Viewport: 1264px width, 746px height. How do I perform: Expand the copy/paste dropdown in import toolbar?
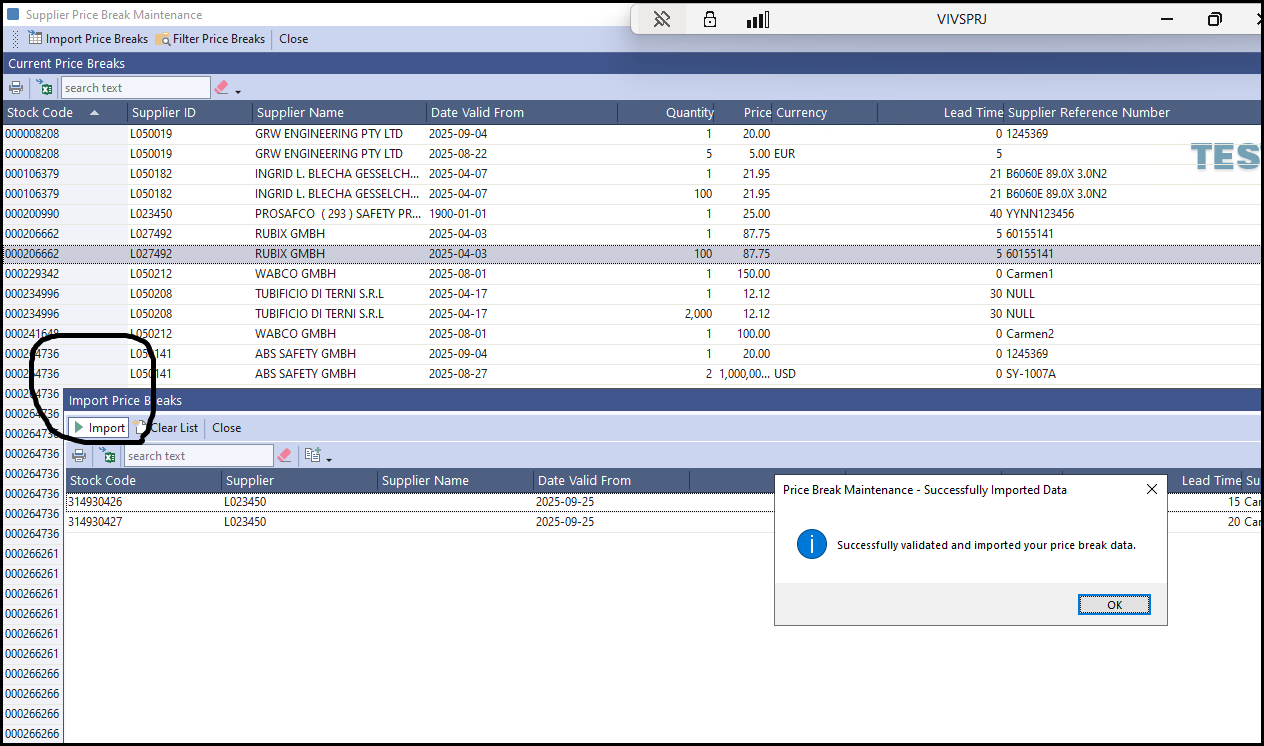pyautogui.click(x=318, y=456)
